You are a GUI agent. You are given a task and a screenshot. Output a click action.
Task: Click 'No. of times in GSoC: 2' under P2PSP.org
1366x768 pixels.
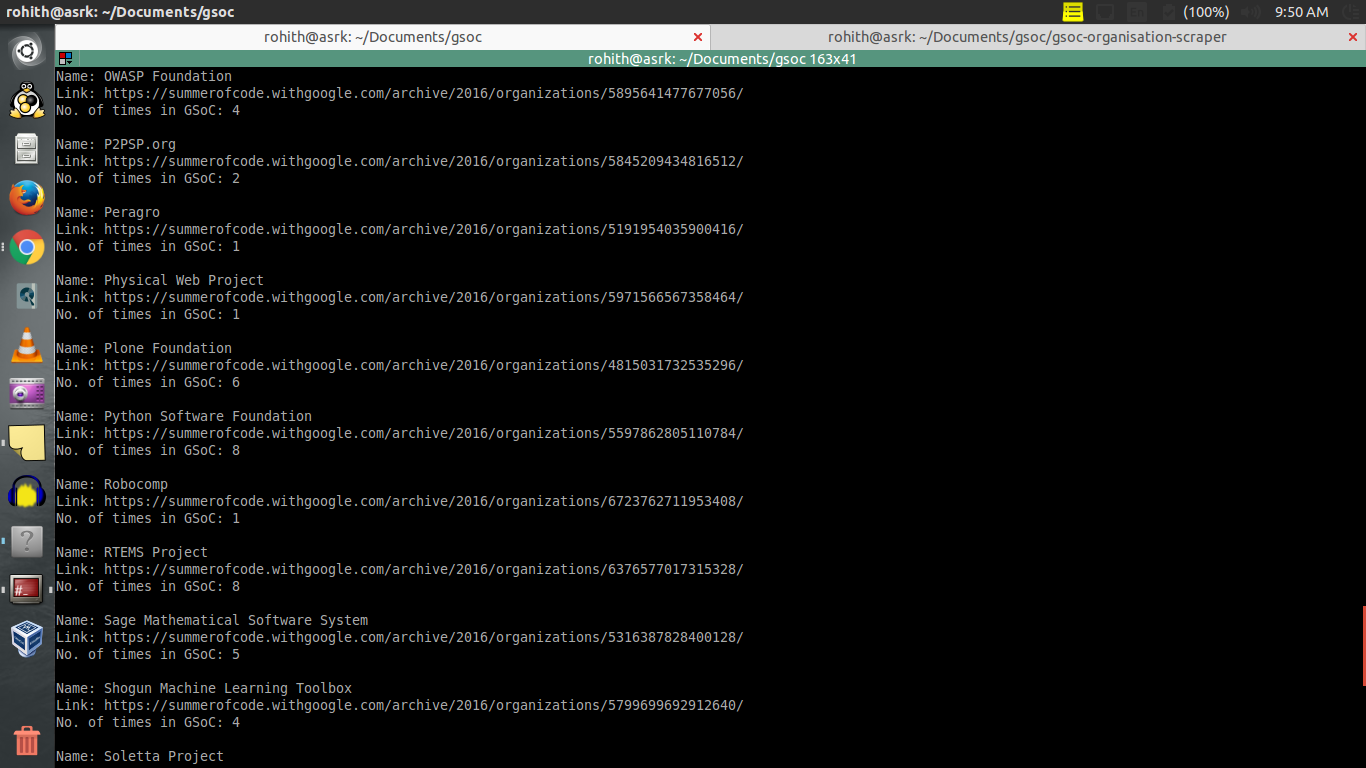[x=148, y=178]
